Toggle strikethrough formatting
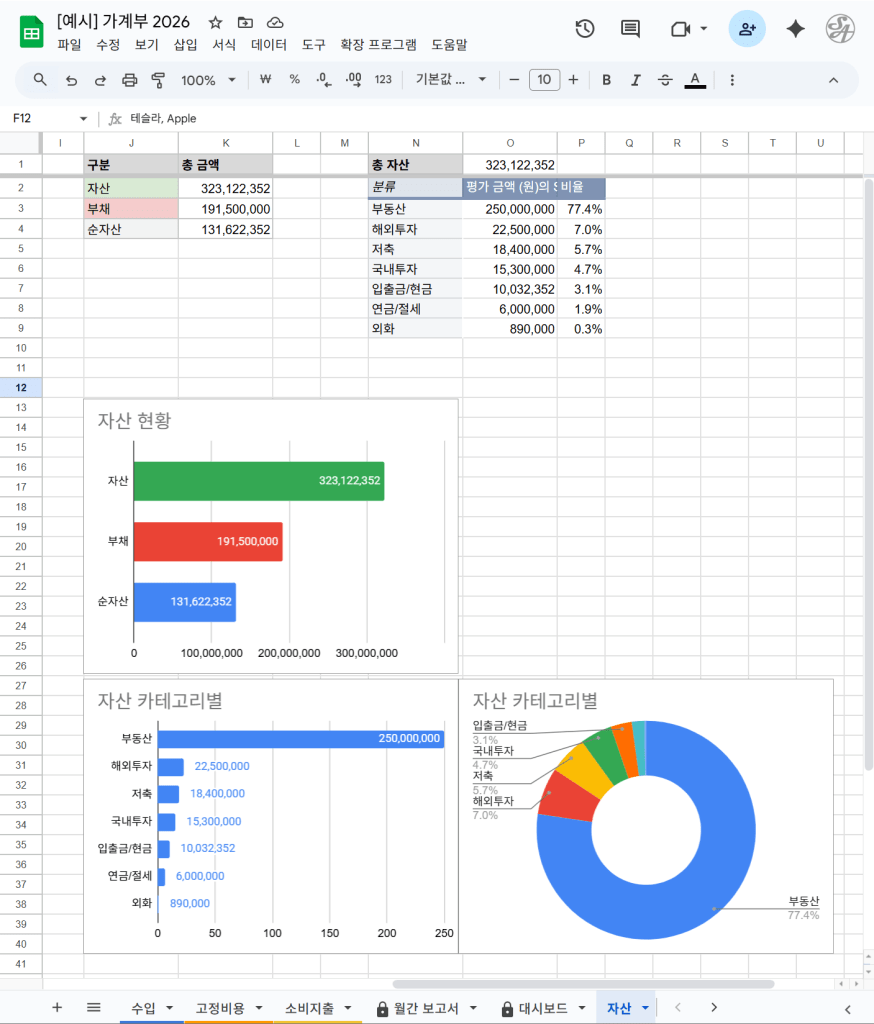 click(x=665, y=80)
